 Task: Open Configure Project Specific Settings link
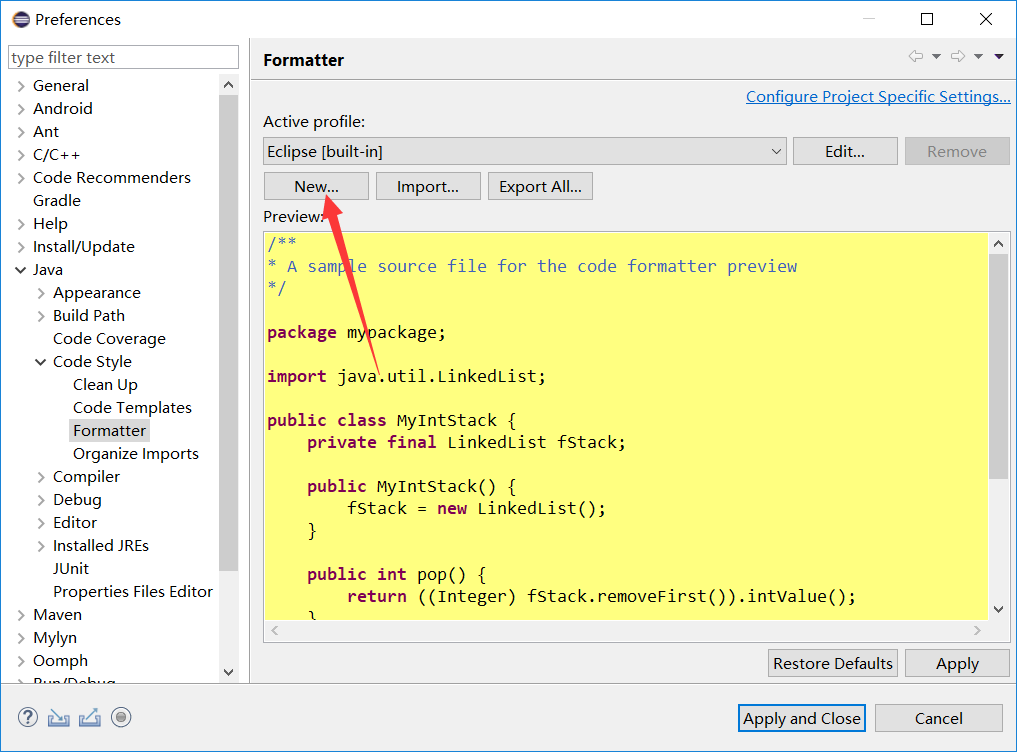tap(878, 97)
